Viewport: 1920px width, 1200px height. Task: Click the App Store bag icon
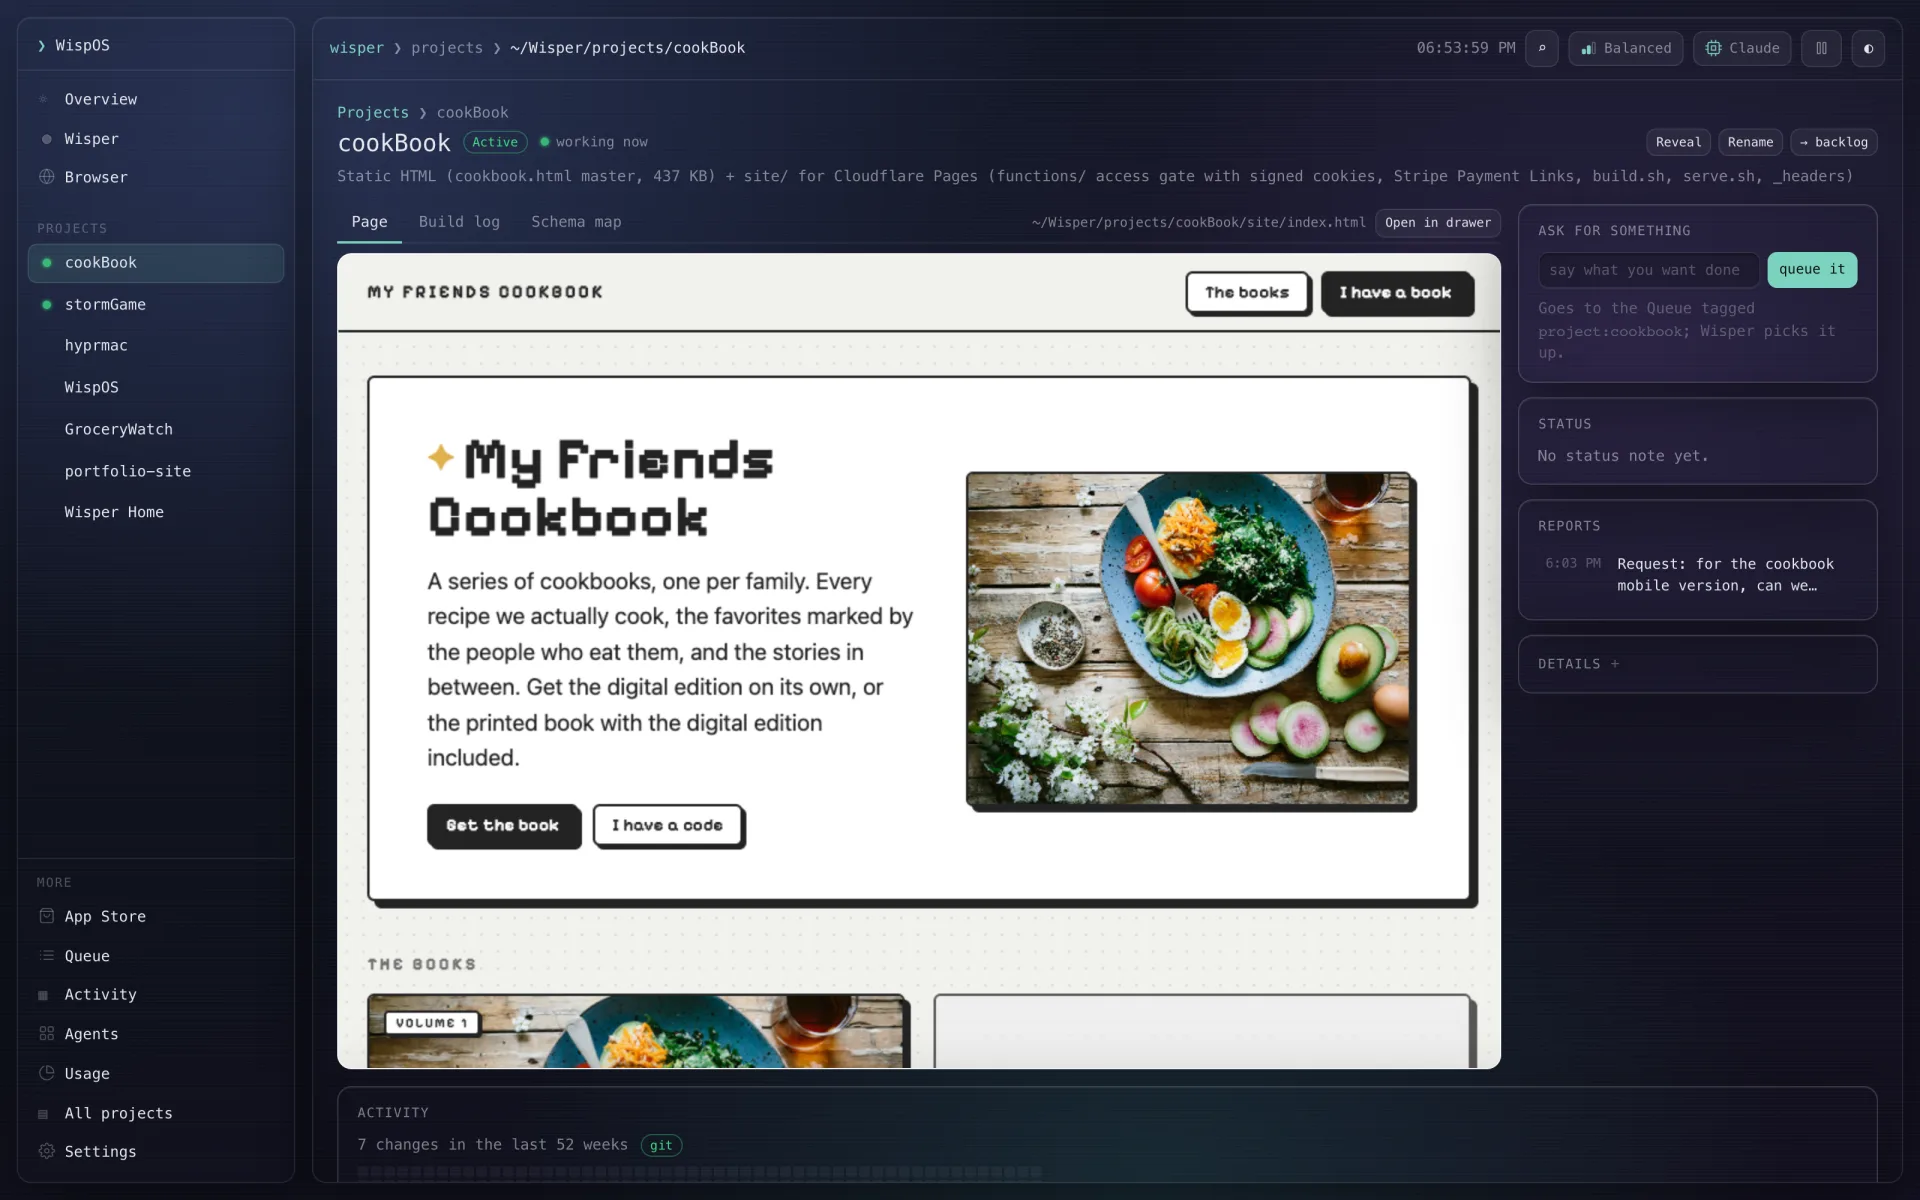46,916
